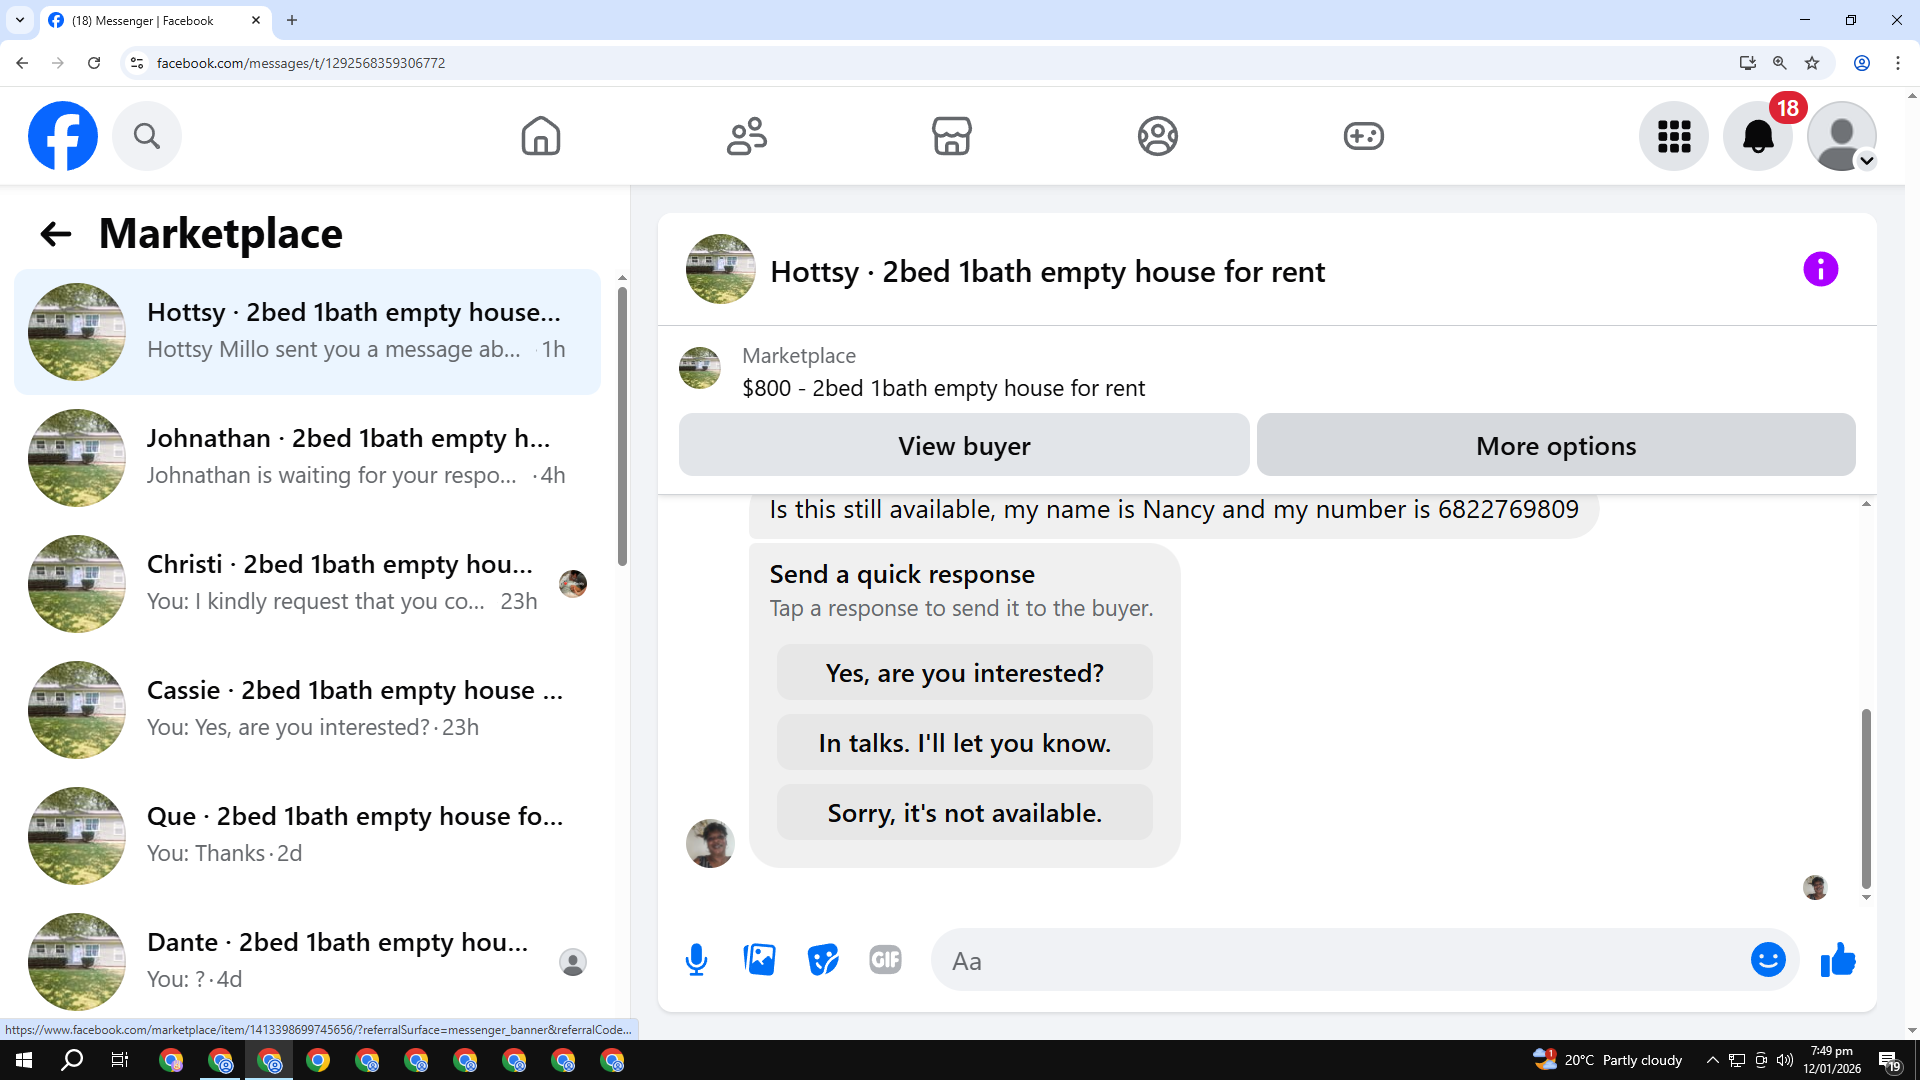The image size is (1920, 1080).
Task: Open conversation info via the purple icon
Action: click(1820, 269)
